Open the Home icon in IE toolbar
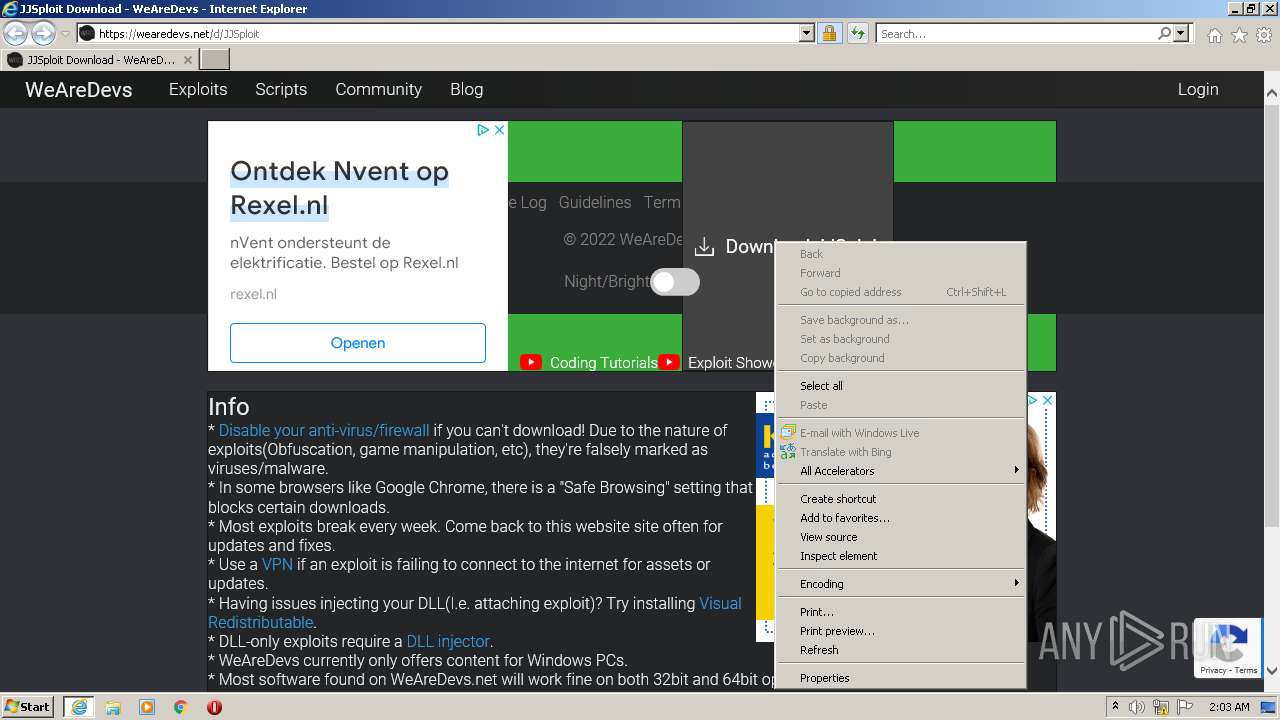 click(1214, 35)
